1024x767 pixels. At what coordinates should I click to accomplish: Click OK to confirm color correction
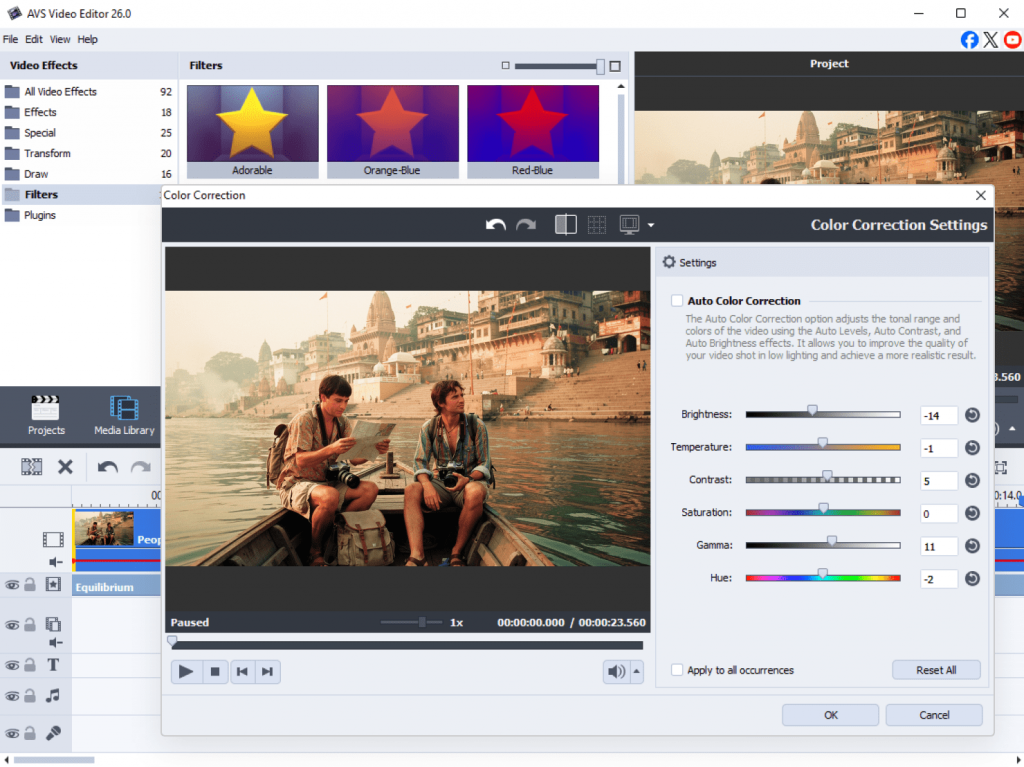(x=830, y=715)
